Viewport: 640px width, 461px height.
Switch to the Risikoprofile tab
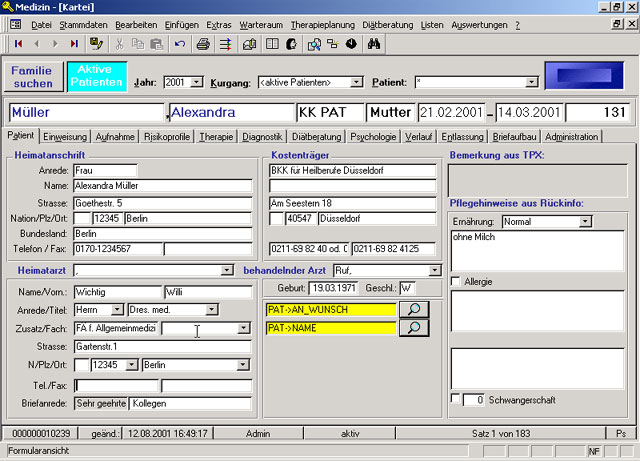(167, 137)
